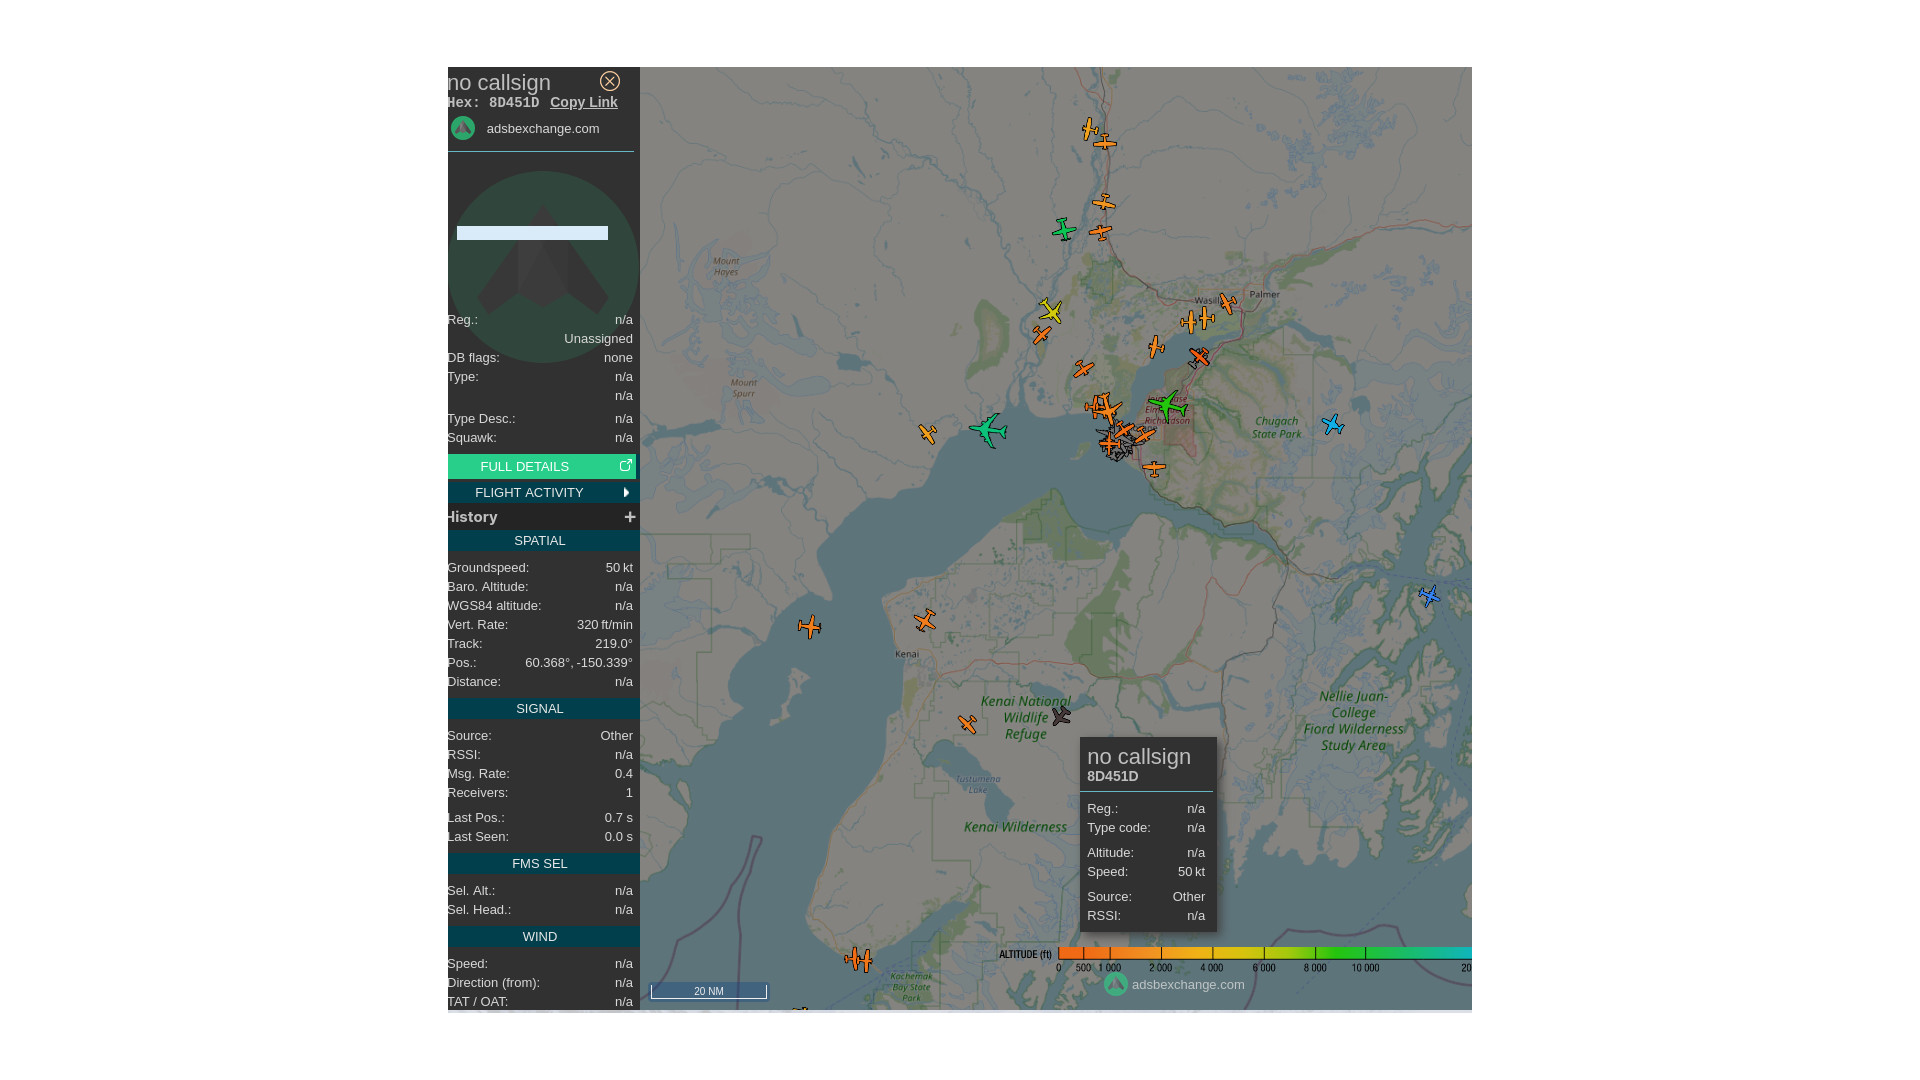
Task: Click Msg. Rate value '0.4'
Action: pos(624,774)
